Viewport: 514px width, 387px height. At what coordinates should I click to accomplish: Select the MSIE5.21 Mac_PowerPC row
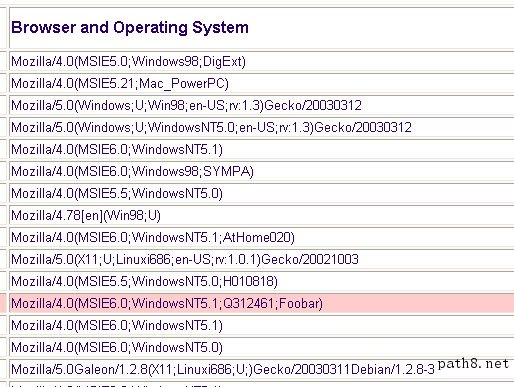tap(262, 83)
